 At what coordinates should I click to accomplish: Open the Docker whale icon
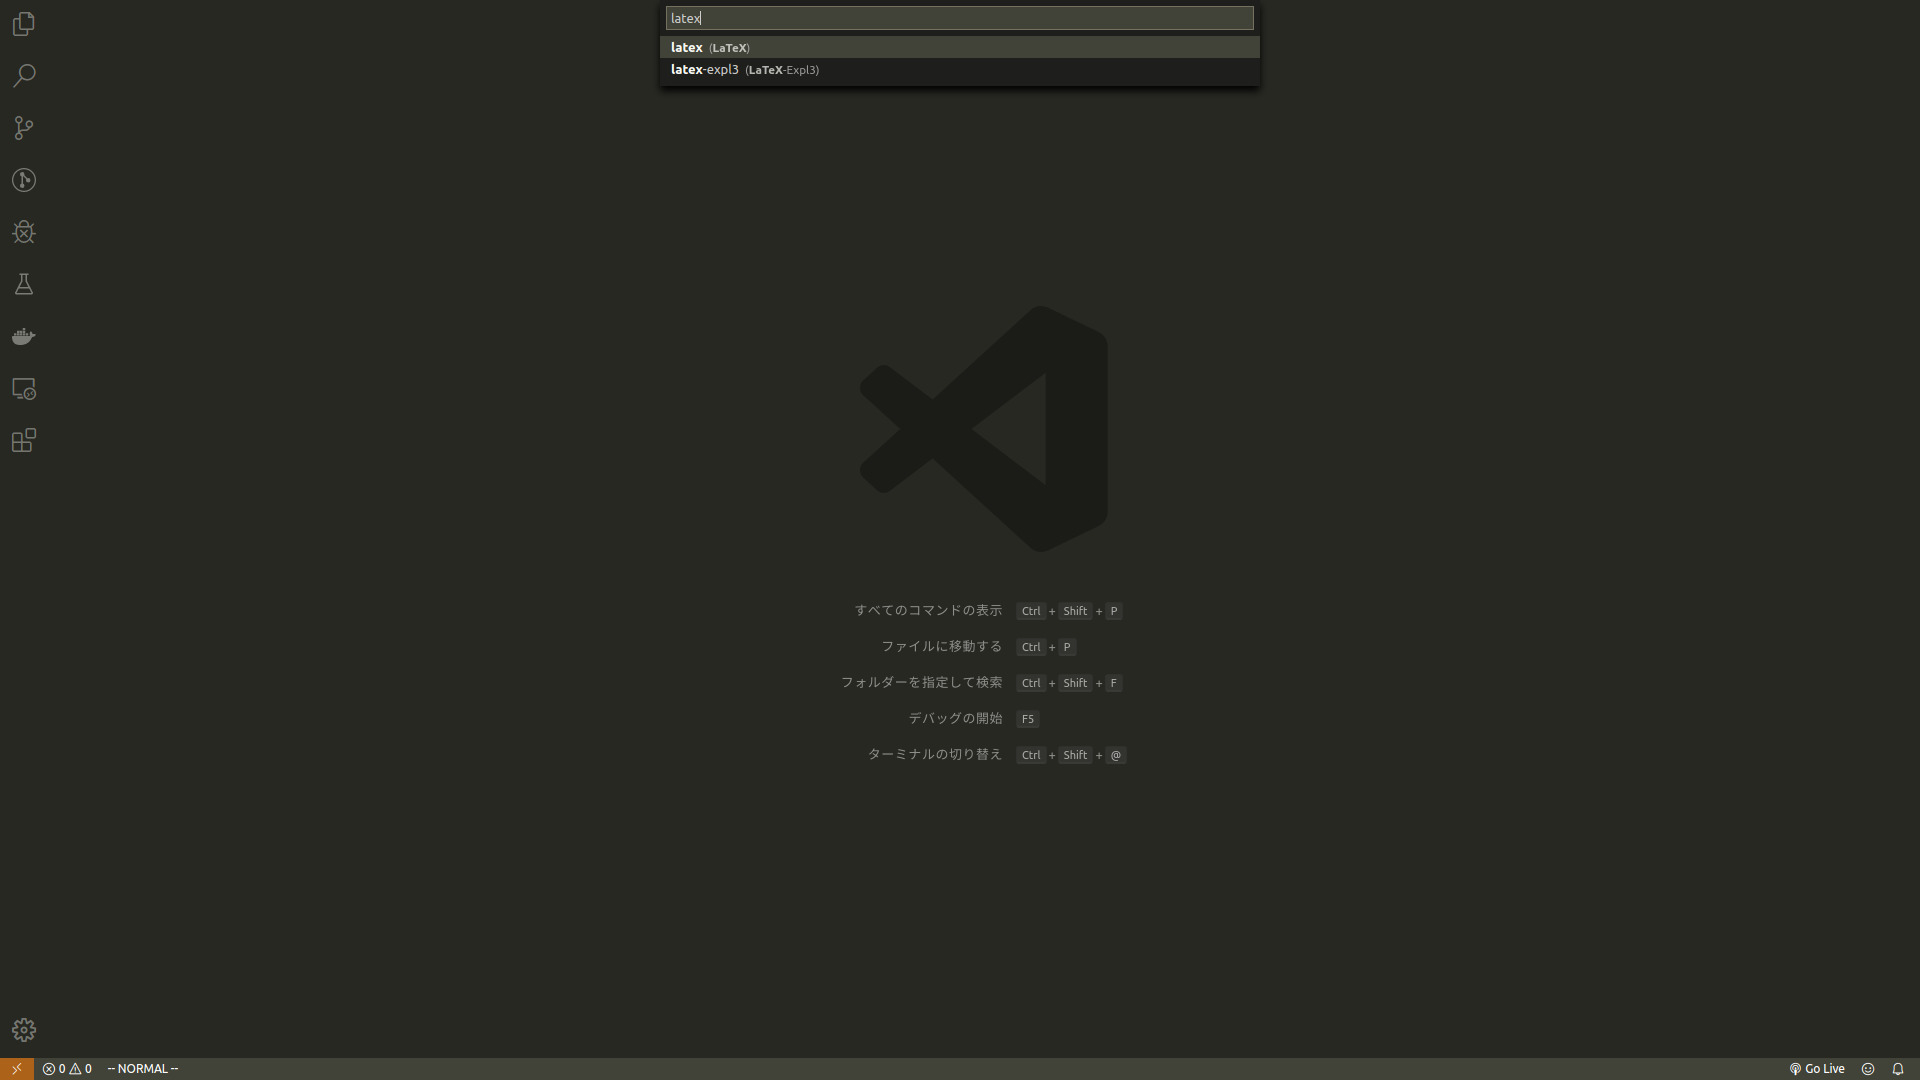tap(24, 337)
